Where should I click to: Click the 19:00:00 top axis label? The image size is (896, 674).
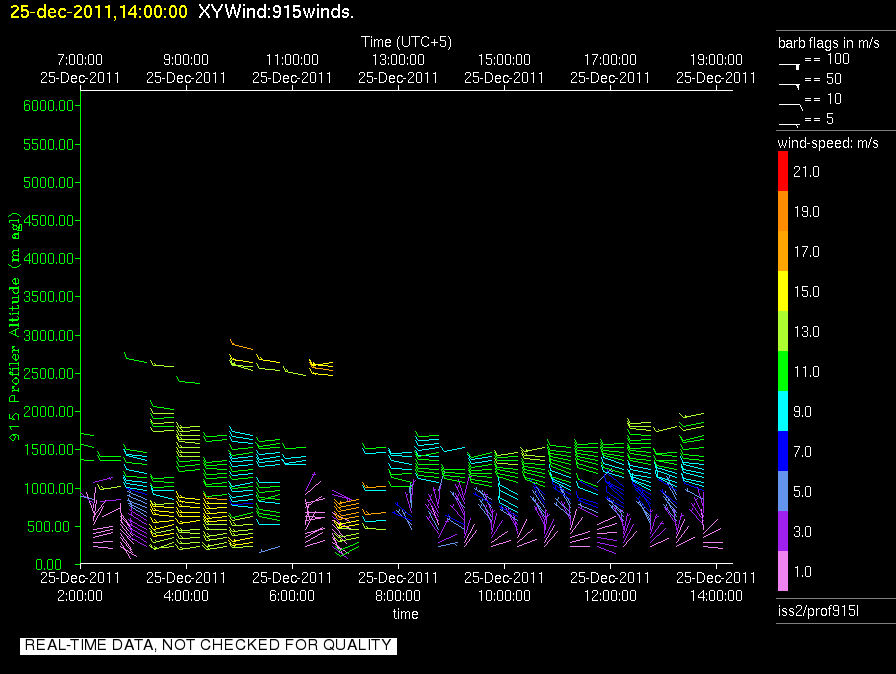tap(716, 59)
